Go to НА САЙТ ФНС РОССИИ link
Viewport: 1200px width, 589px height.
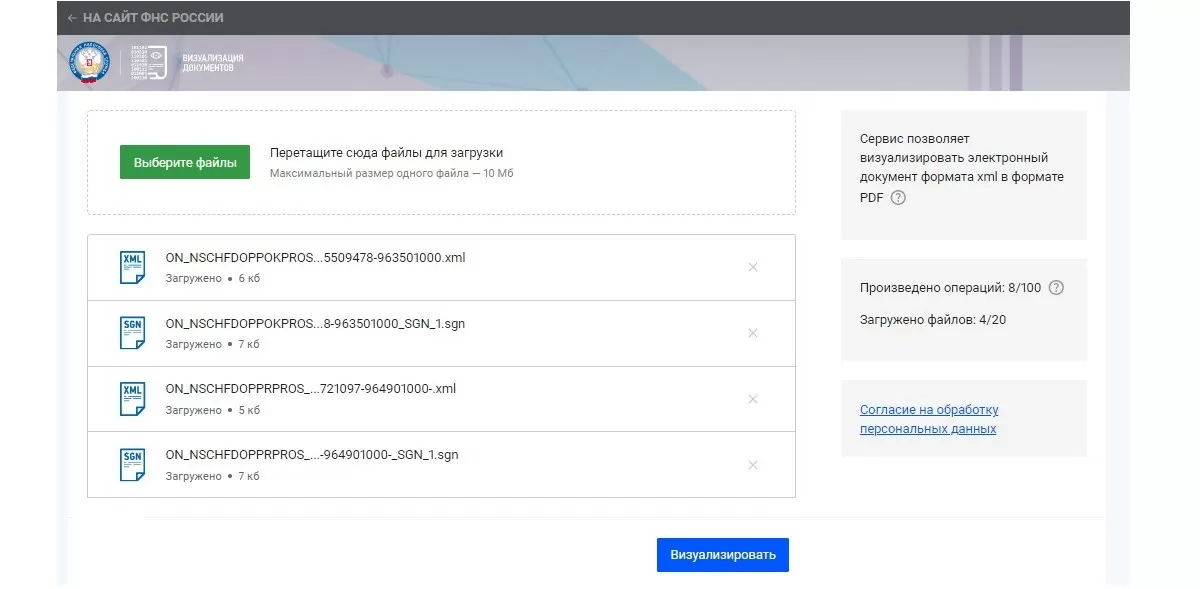(153, 18)
